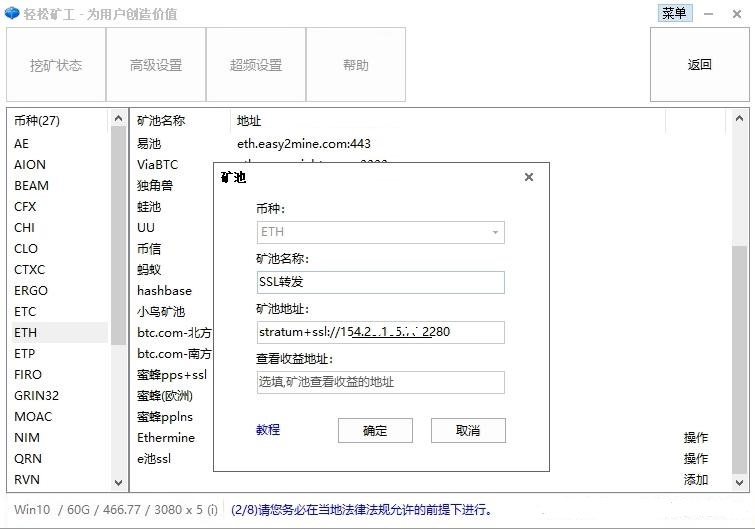Select AION in coin list
Viewport: 755px width, 529px height.
(x=30, y=165)
